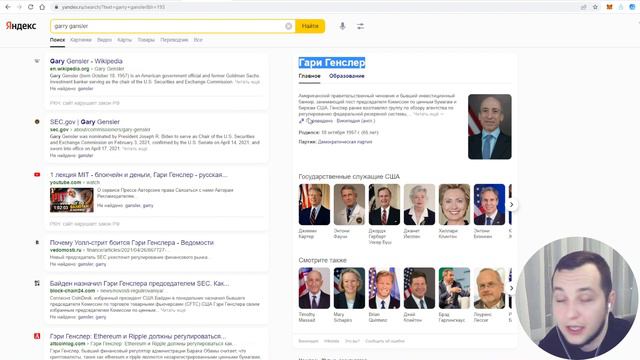Open the Jay Clayton thumbnail
This screenshot has width=640, height=360.
pos(419,288)
